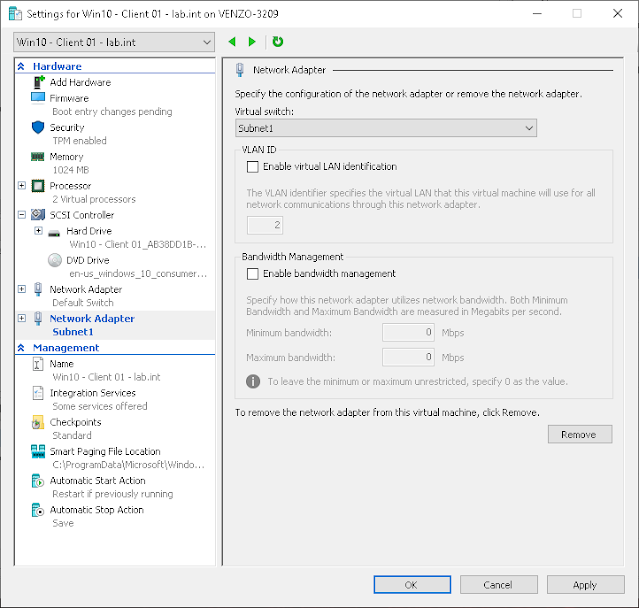Click the green forward arrow icon

[x=252, y=42]
